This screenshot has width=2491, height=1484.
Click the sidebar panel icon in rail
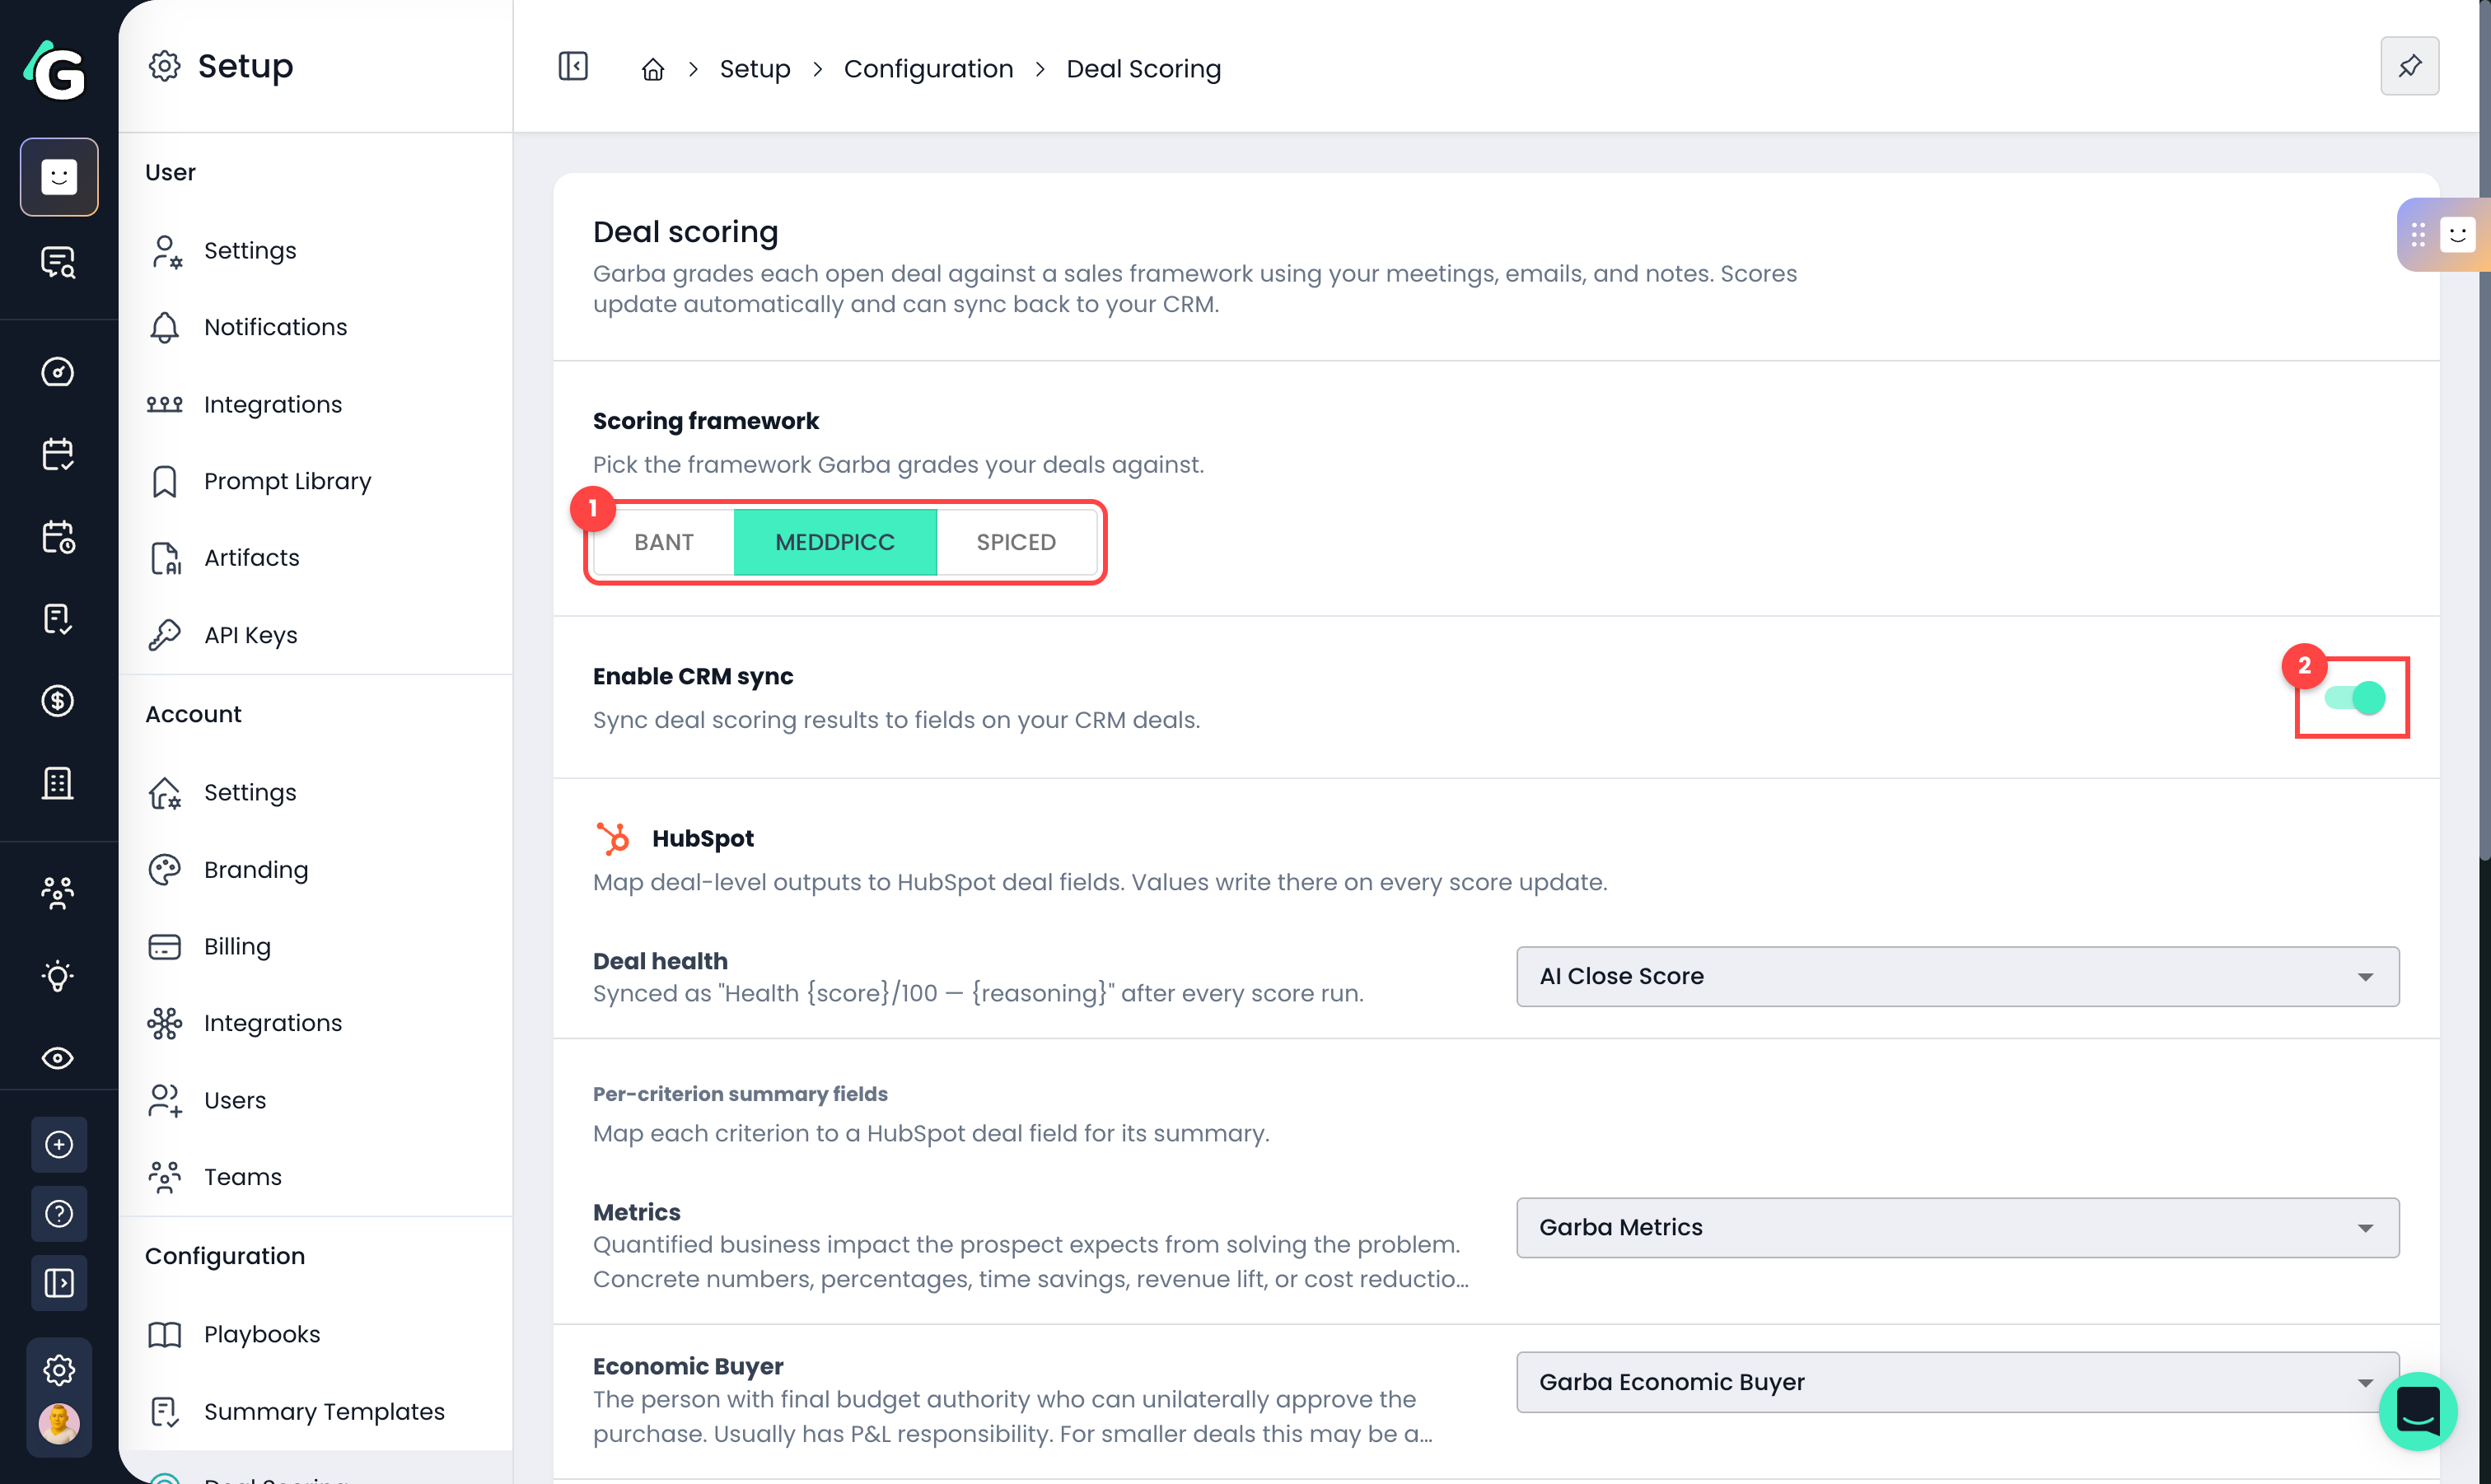pos(59,1283)
